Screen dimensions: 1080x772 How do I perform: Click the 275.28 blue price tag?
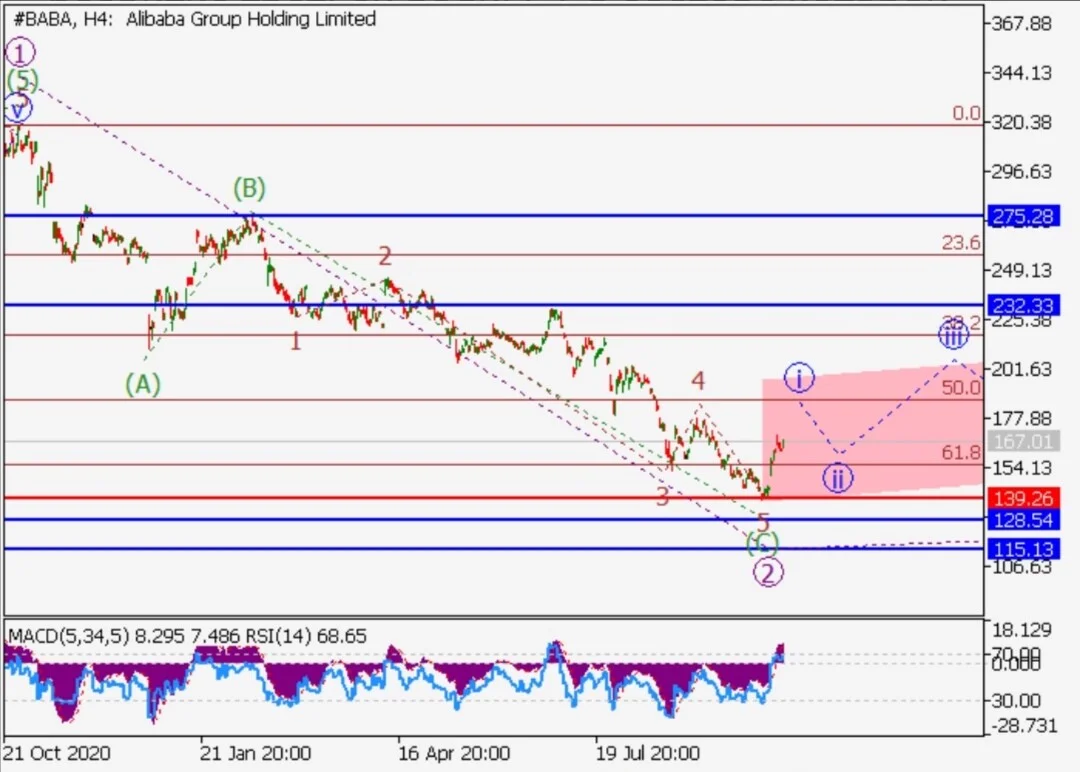pos(1023,217)
